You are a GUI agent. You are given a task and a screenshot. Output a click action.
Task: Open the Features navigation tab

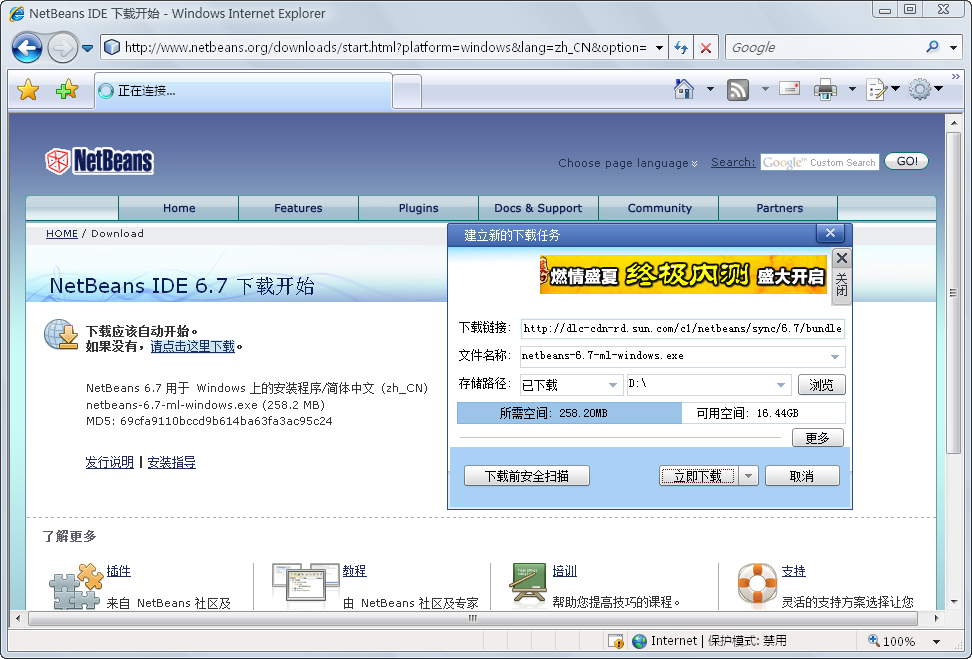pyautogui.click(x=298, y=208)
